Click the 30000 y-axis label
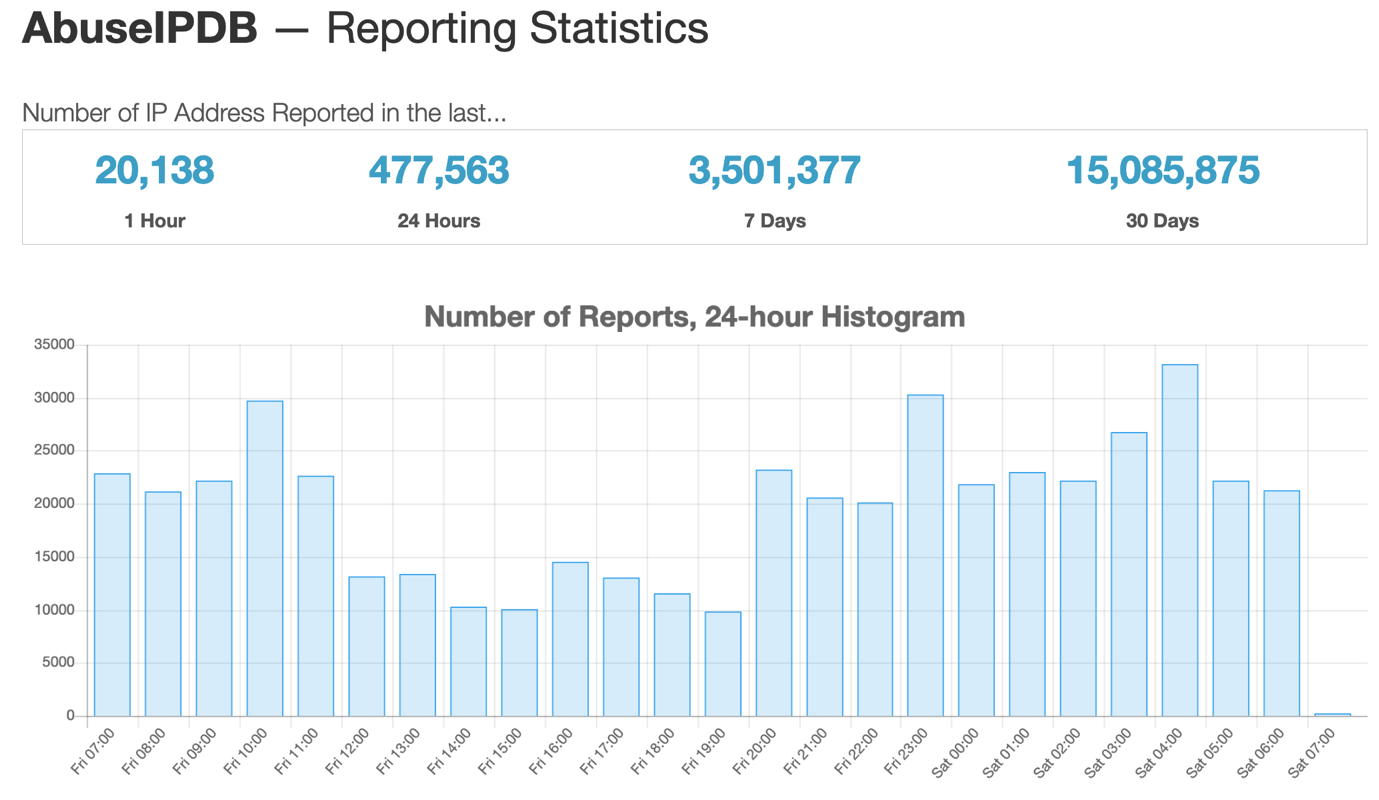The width and height of the screenshot is (1379, 800). point(55,398)
